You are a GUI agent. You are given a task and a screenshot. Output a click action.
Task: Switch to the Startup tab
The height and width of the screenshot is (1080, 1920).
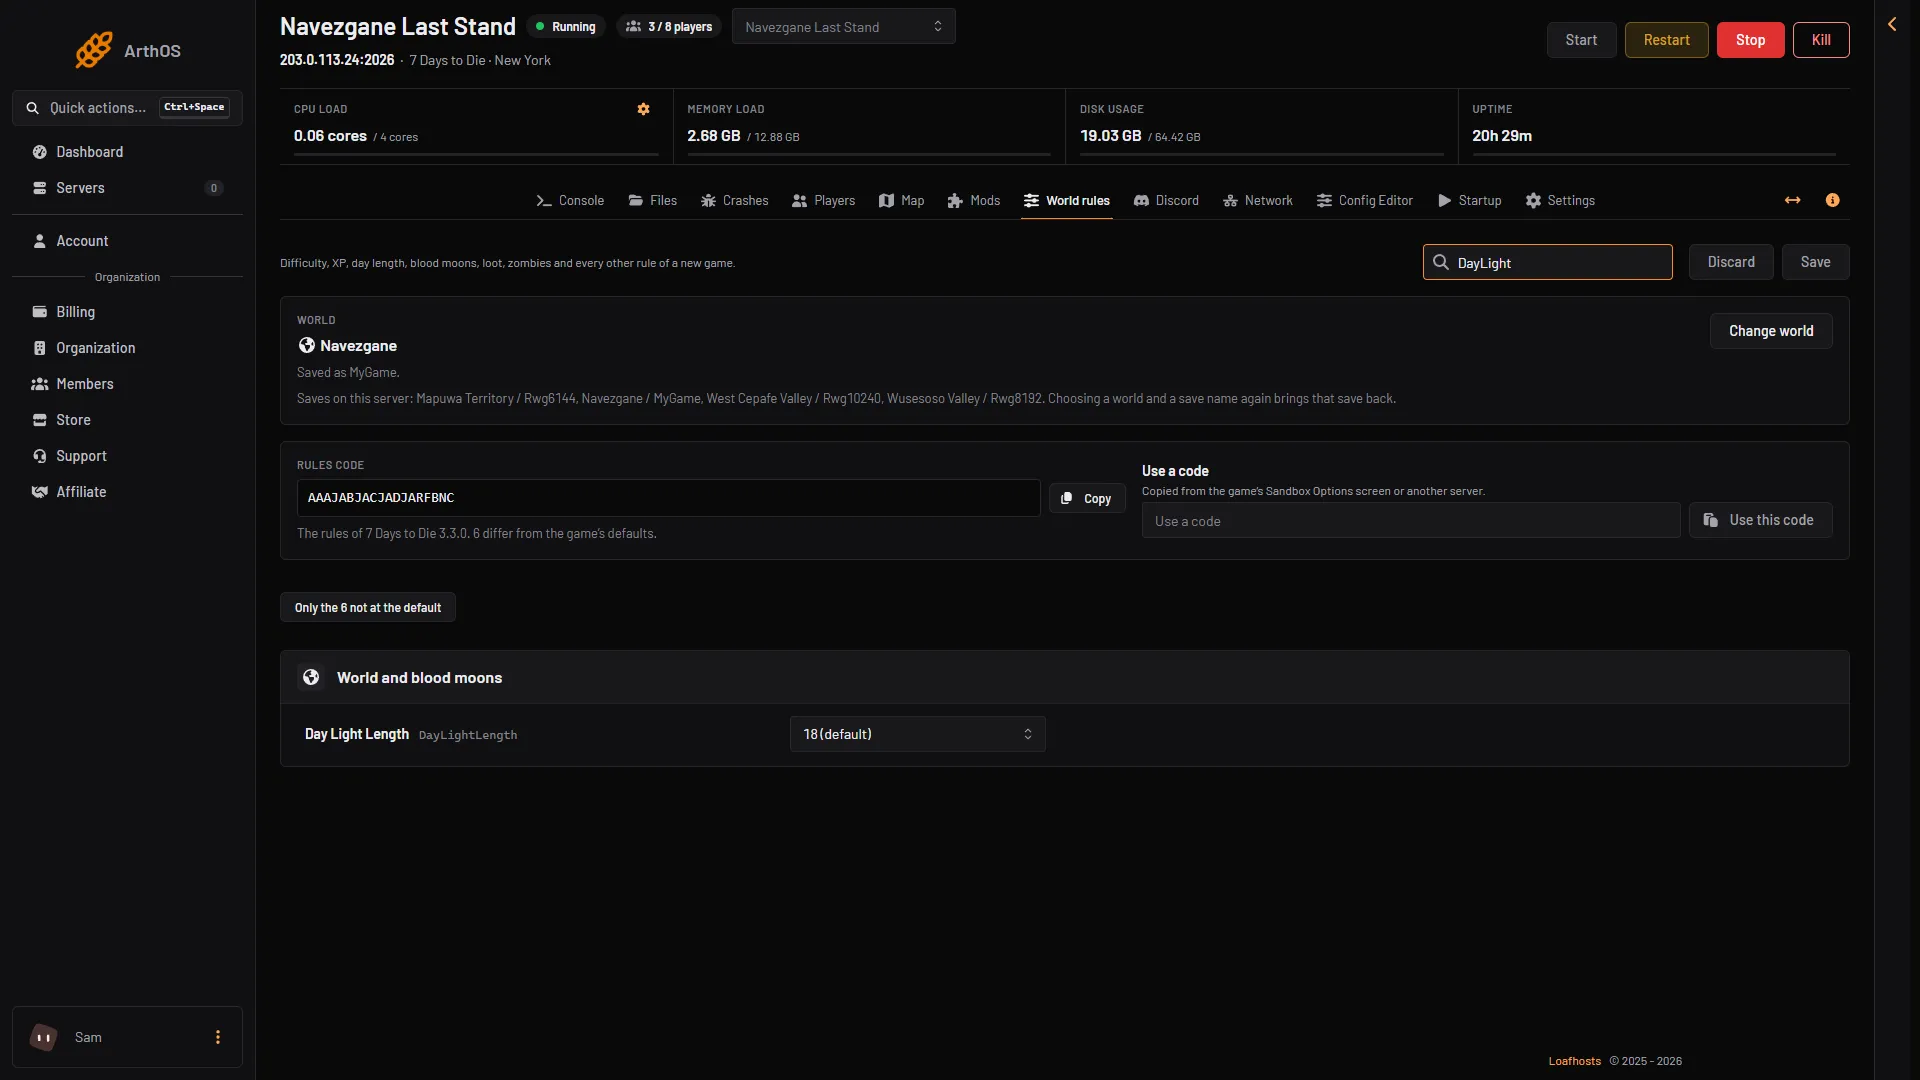[x=1470, y=201]
